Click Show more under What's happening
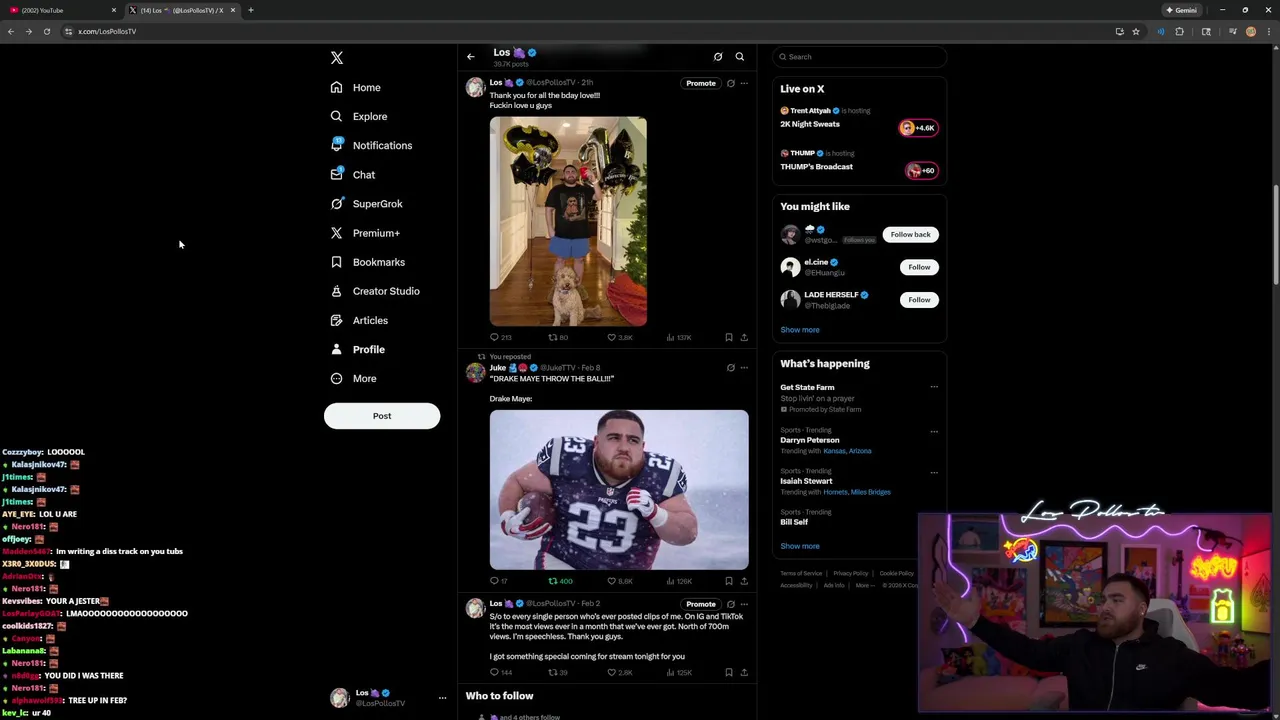Image resolution: width=1280 pixels, height=720 pixels. pos(800,546)
